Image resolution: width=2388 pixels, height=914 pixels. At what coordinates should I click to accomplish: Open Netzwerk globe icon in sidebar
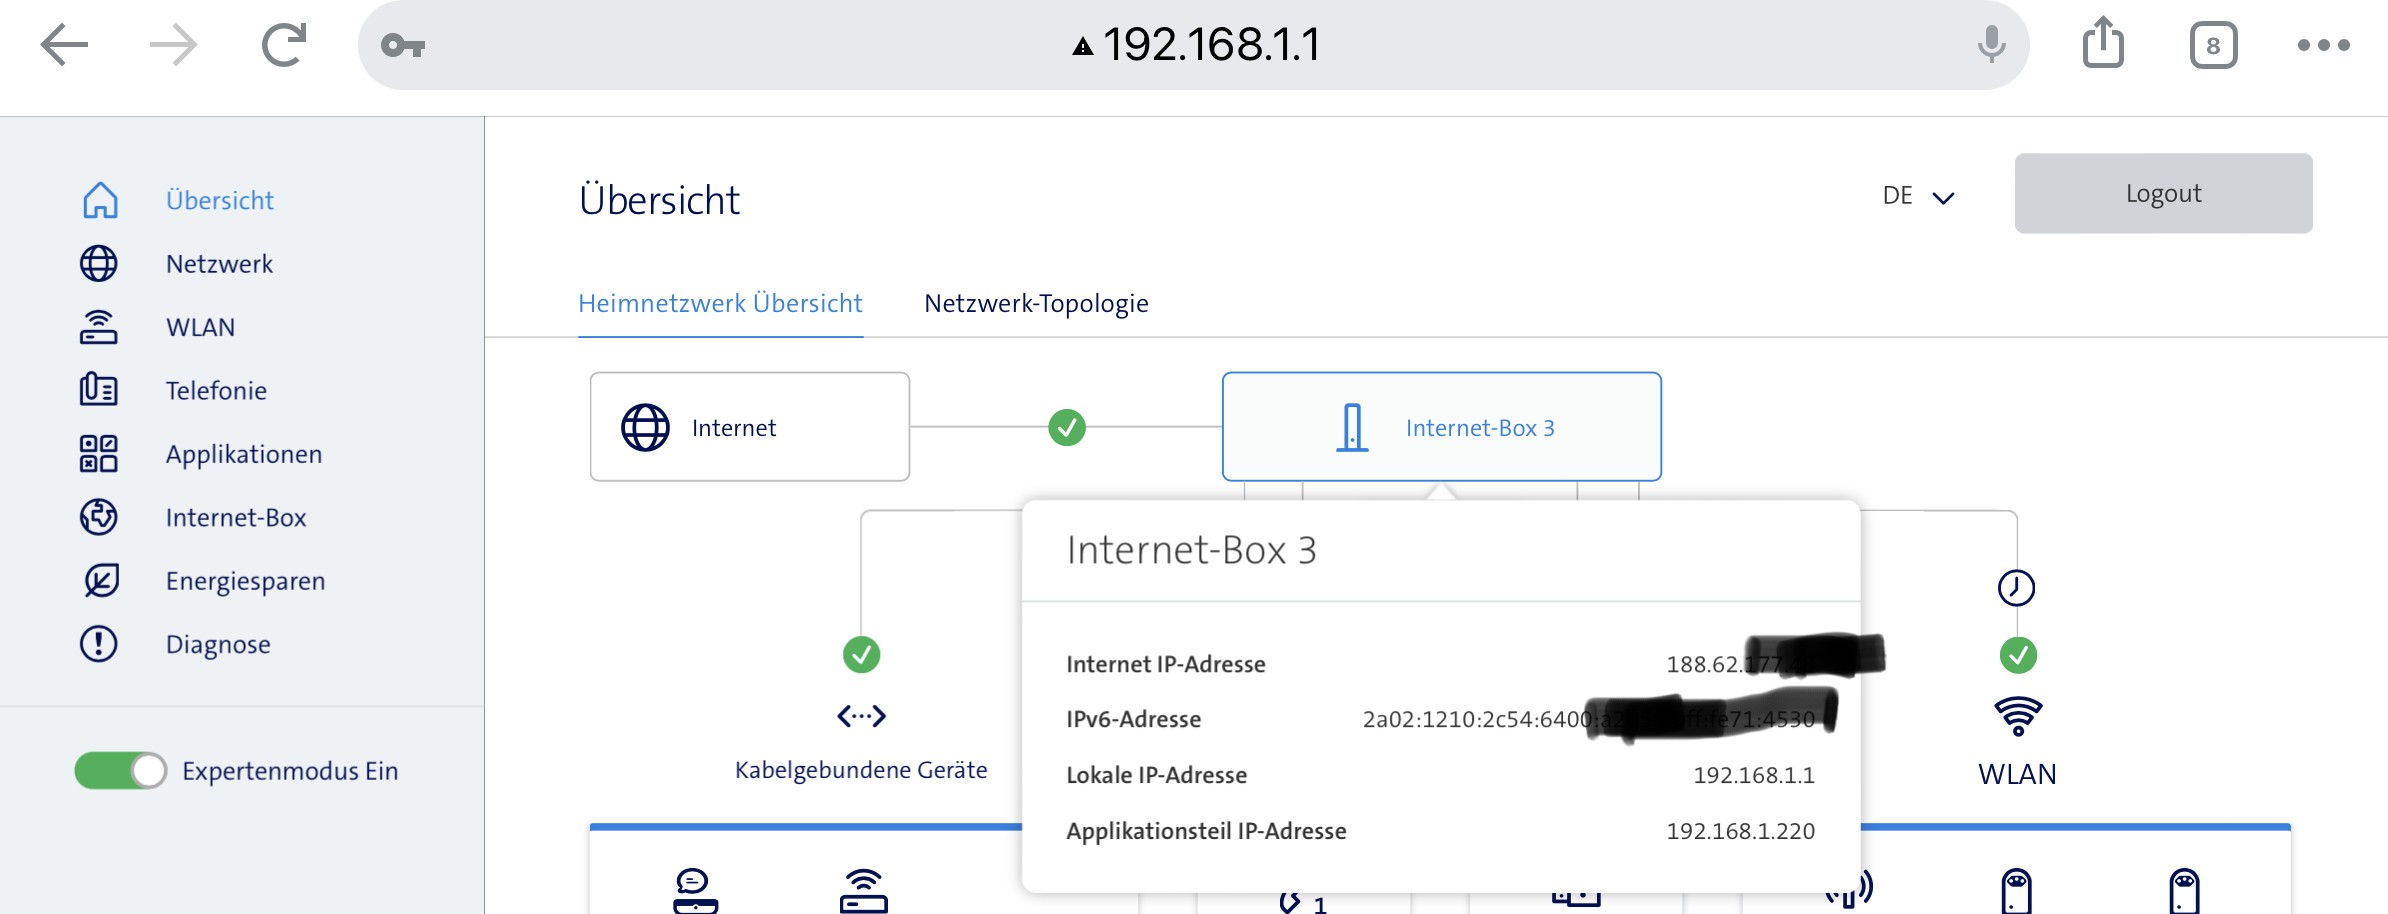pyautogui.click(x=99, y=264)
